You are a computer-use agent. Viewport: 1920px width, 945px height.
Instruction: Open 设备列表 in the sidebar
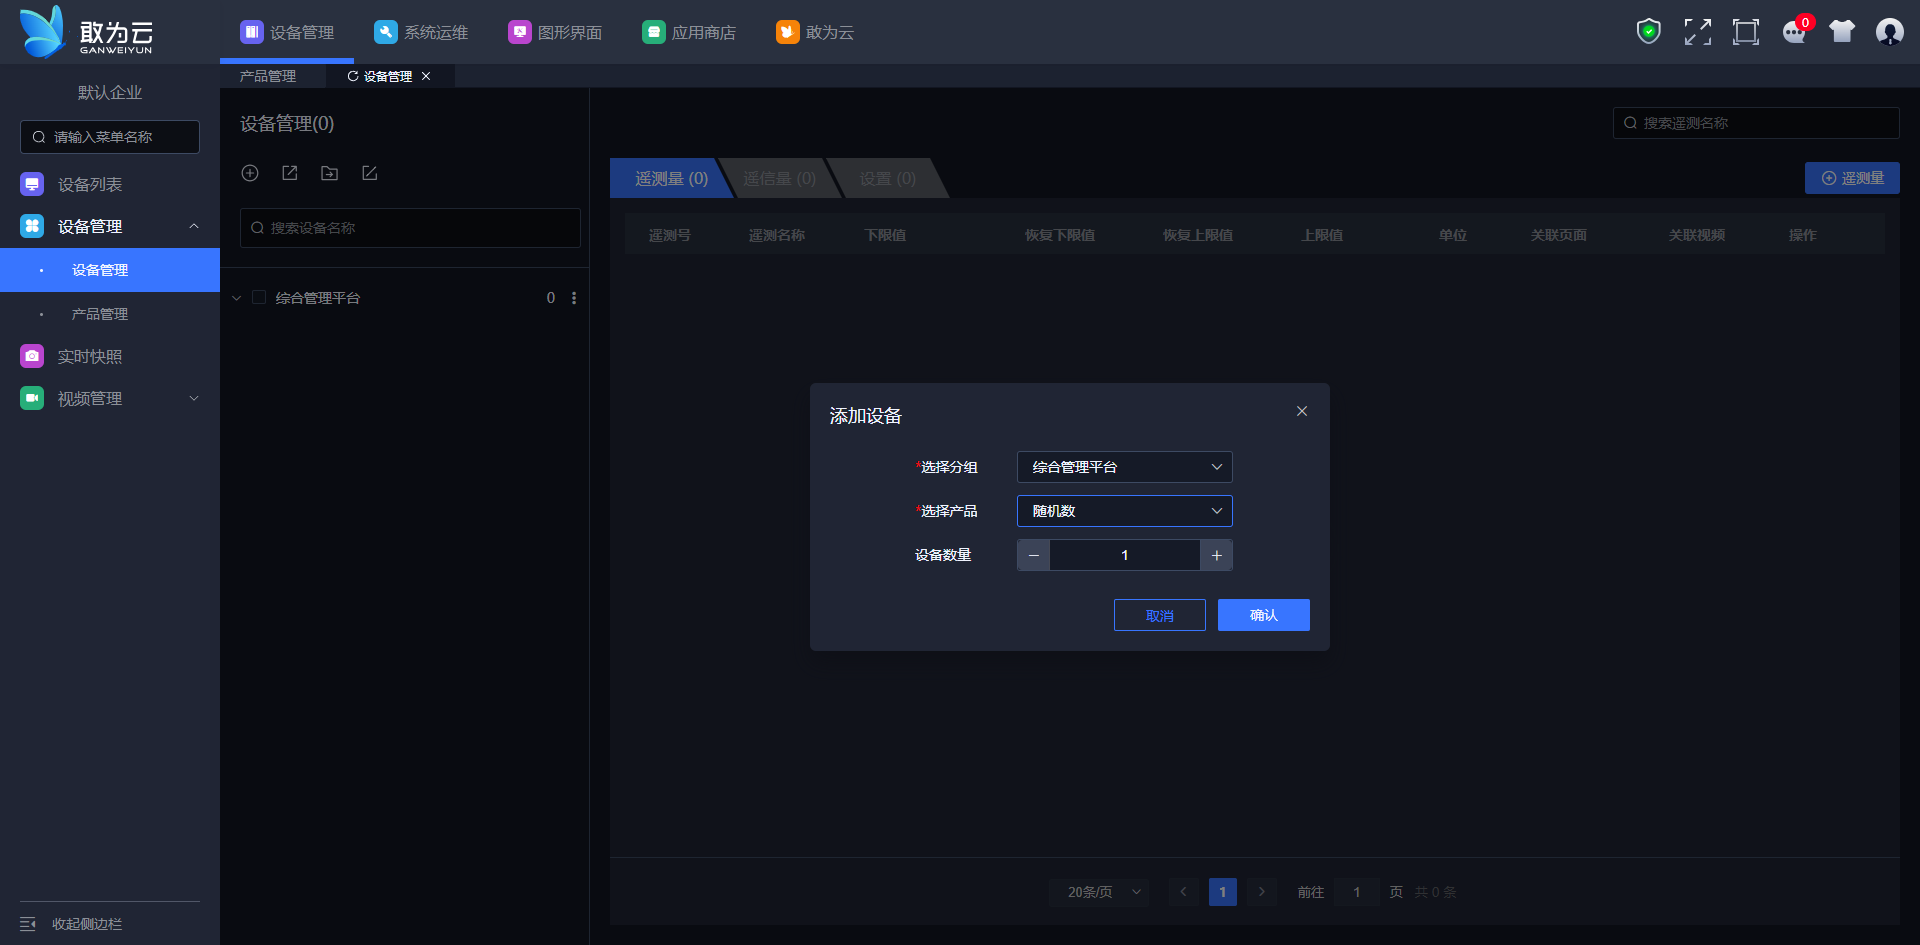click(x=110, y=185)
